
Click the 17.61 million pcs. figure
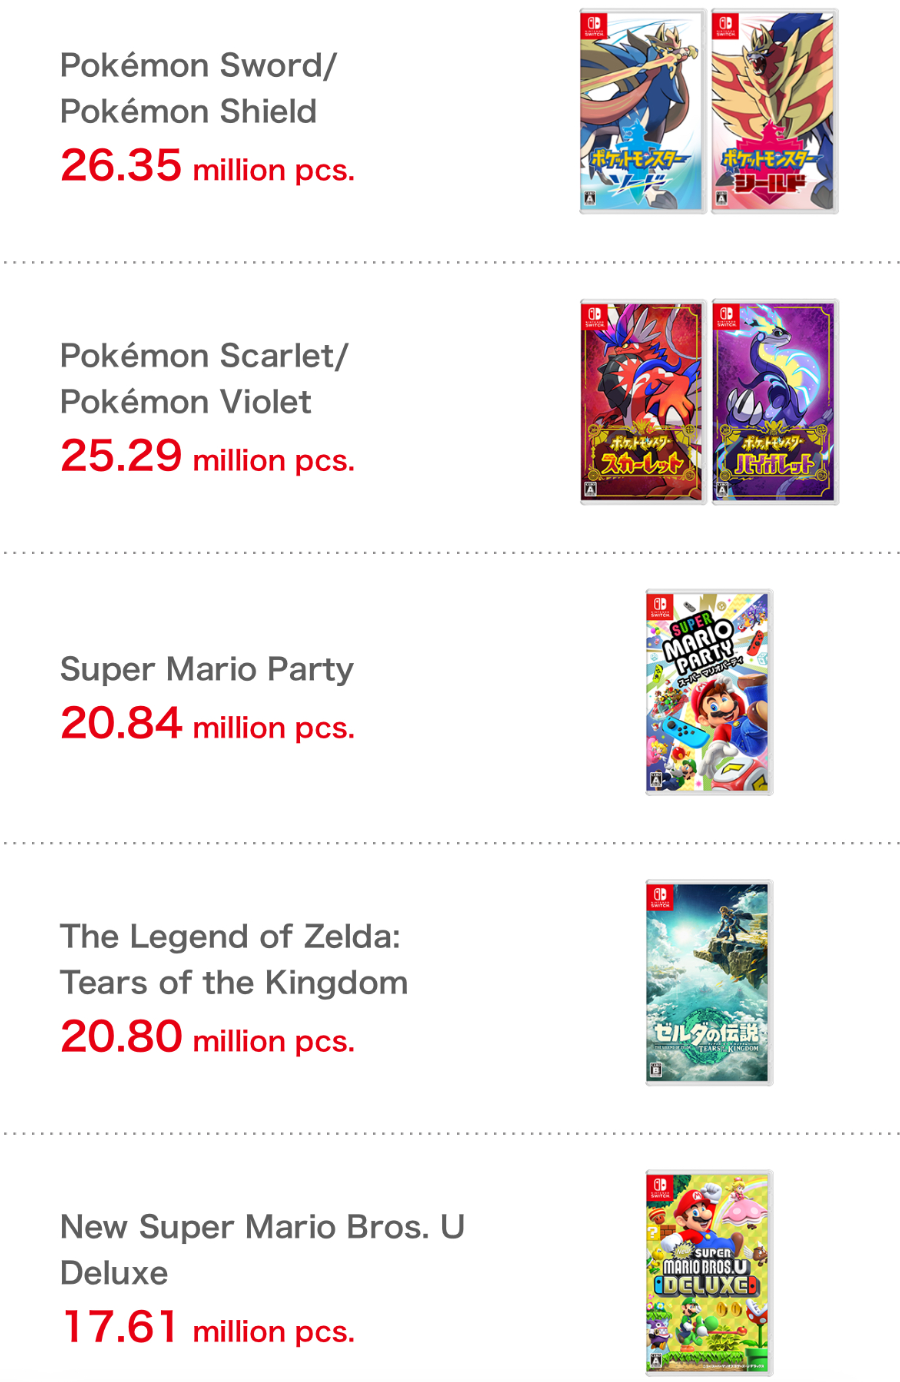[x=208, y=1328]
